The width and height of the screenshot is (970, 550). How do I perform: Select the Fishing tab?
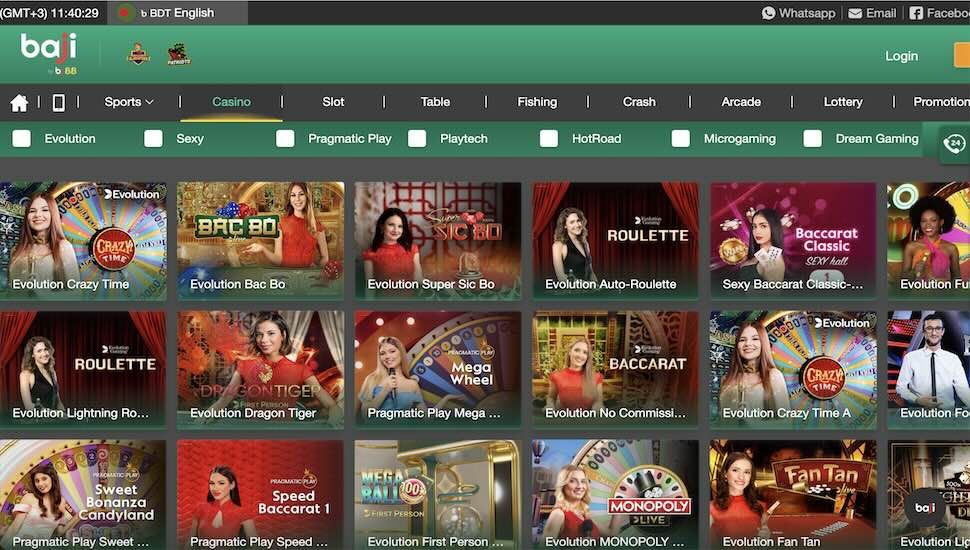537,102
